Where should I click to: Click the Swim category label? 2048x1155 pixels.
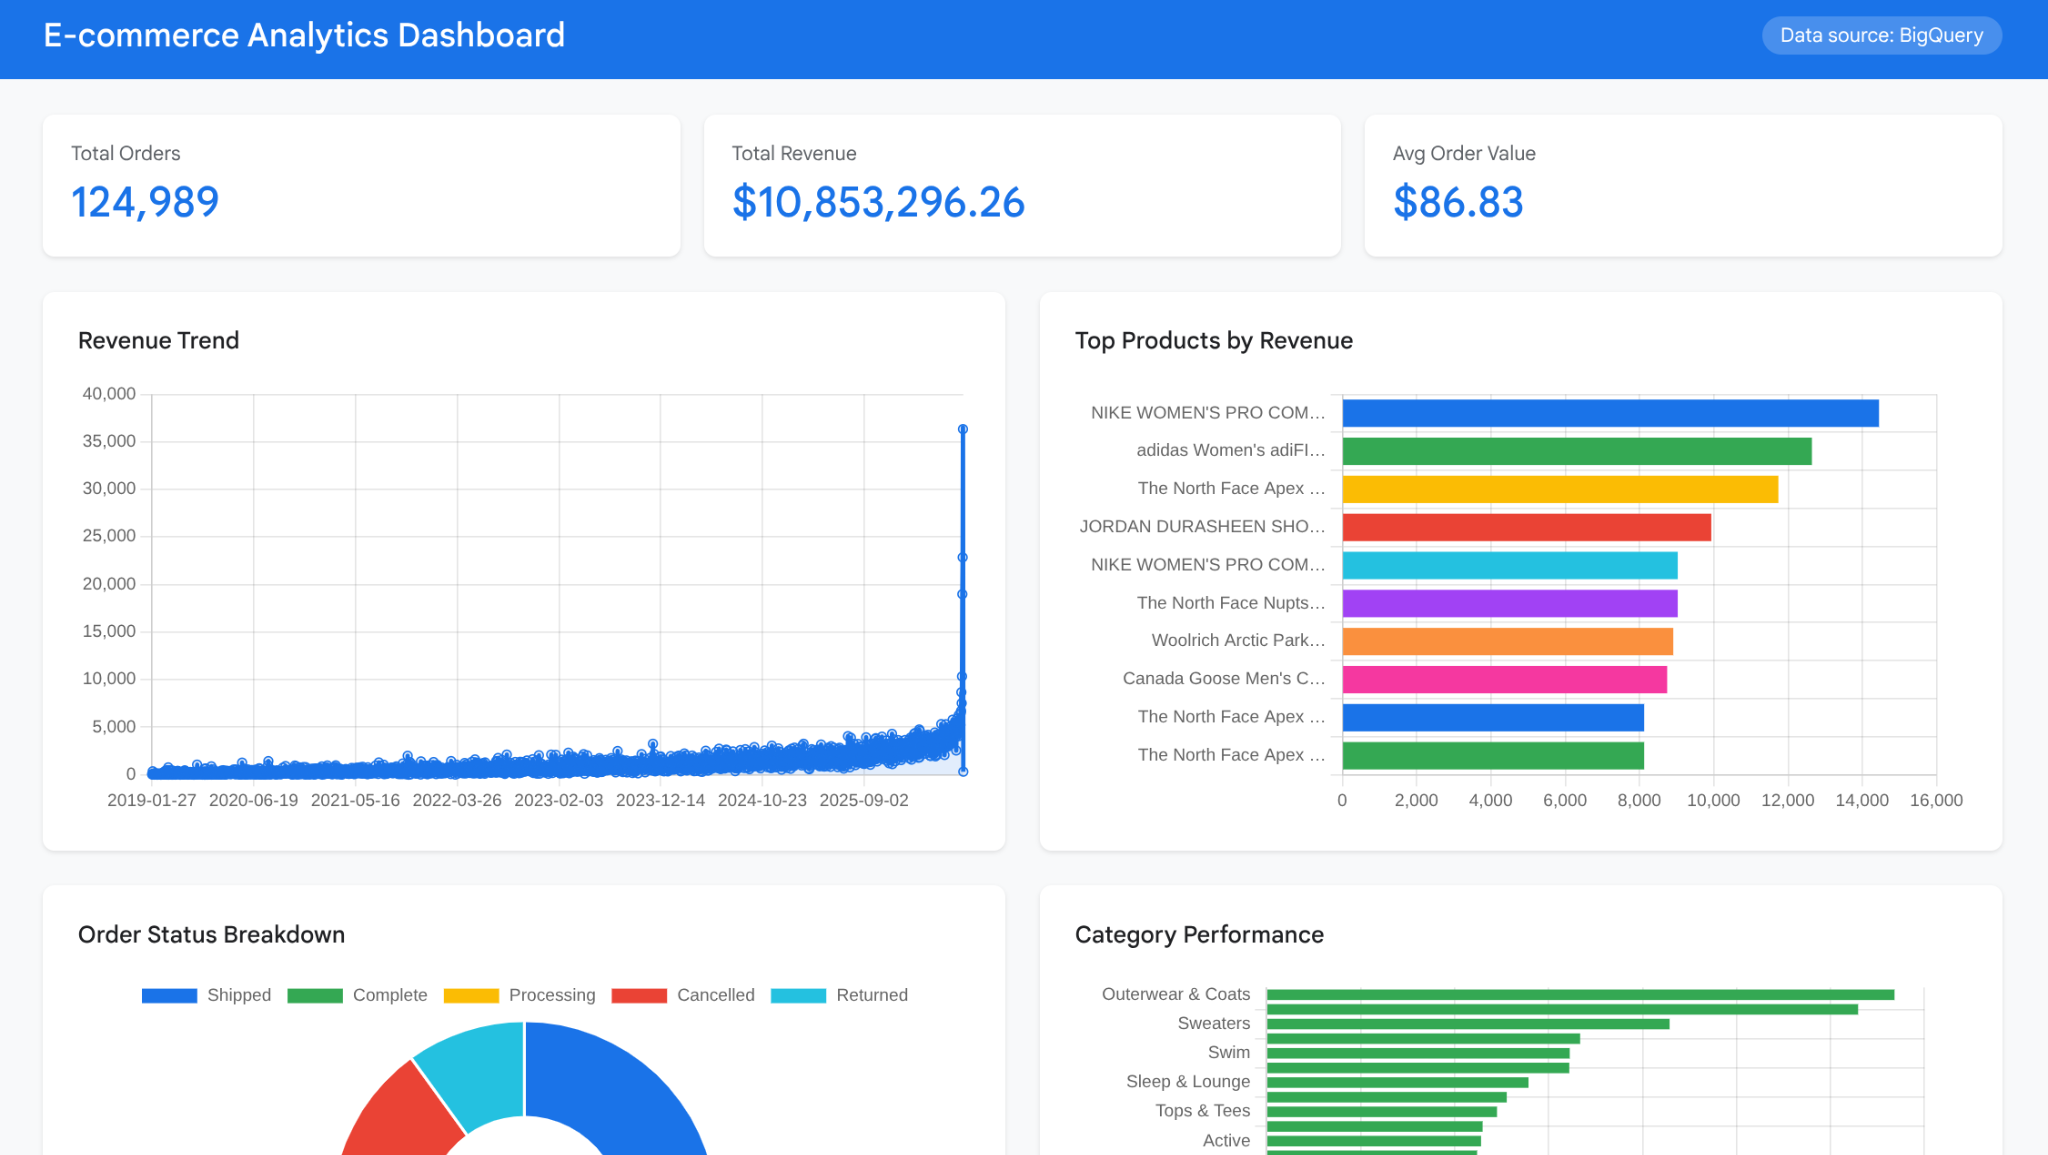point(1229,1052)
